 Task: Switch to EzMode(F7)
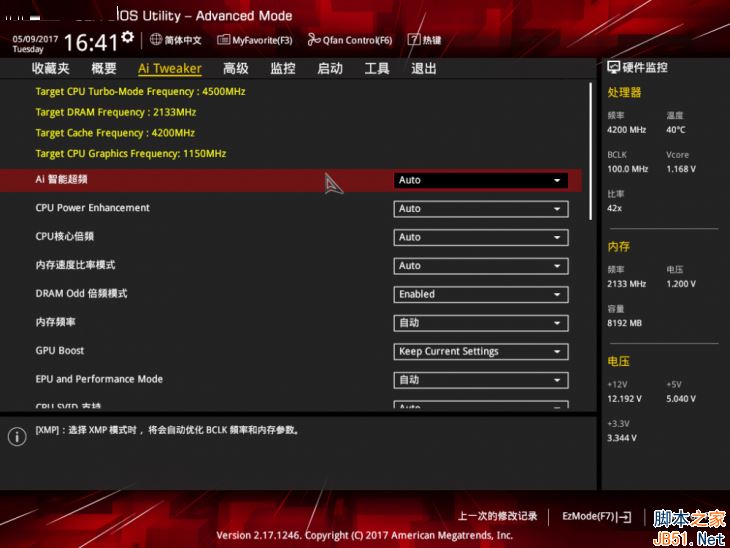[x=597, y=516]
